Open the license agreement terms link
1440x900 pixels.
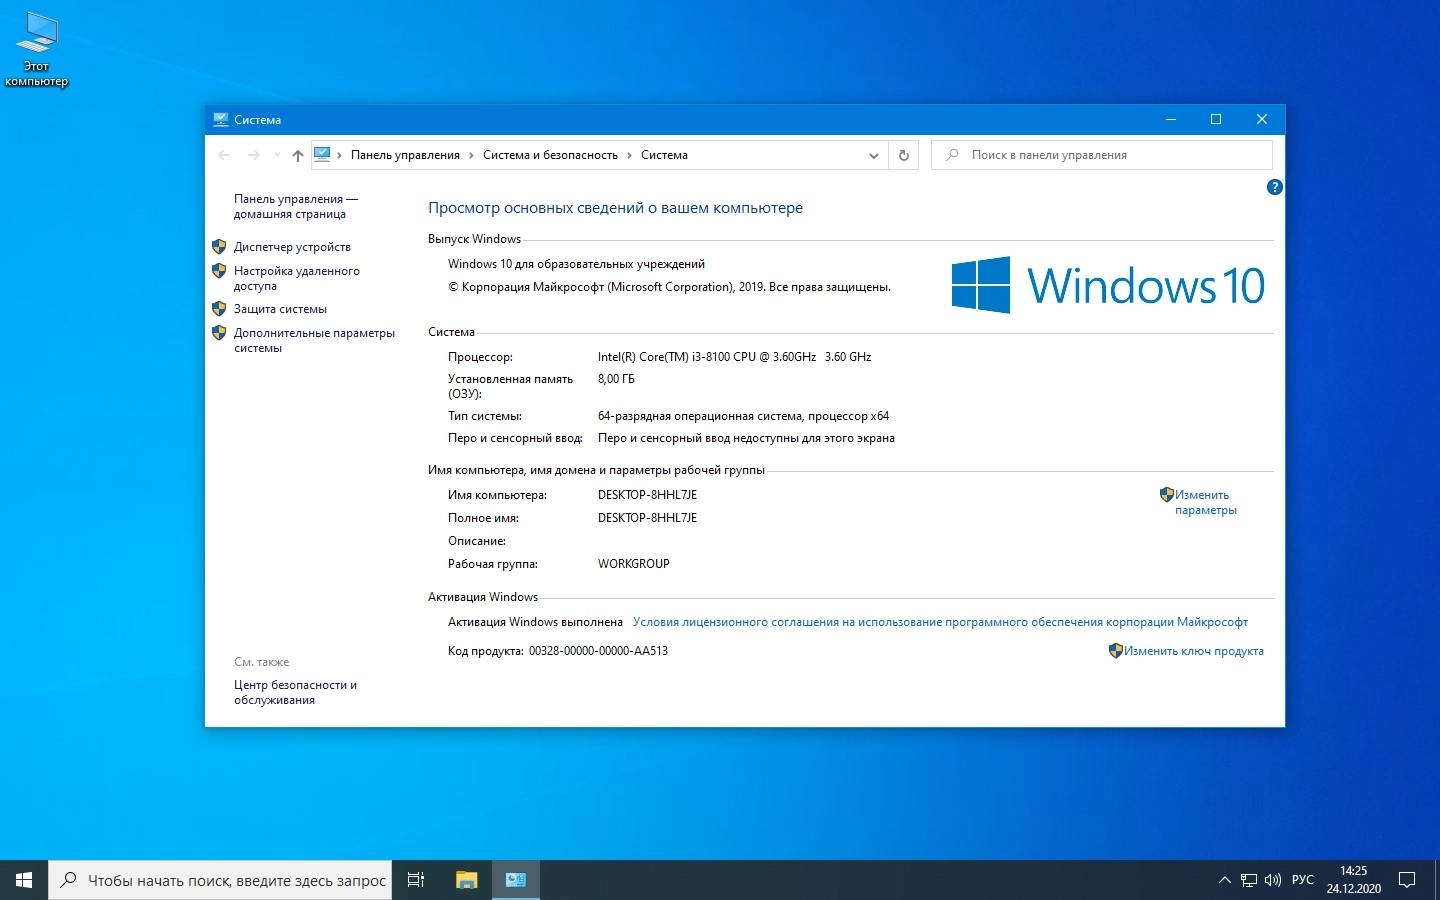[940, 622]
